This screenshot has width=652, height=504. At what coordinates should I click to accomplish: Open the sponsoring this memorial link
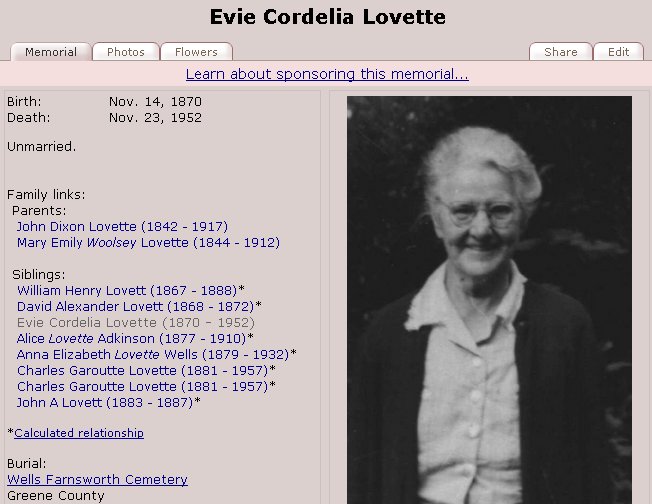point(327,74)
